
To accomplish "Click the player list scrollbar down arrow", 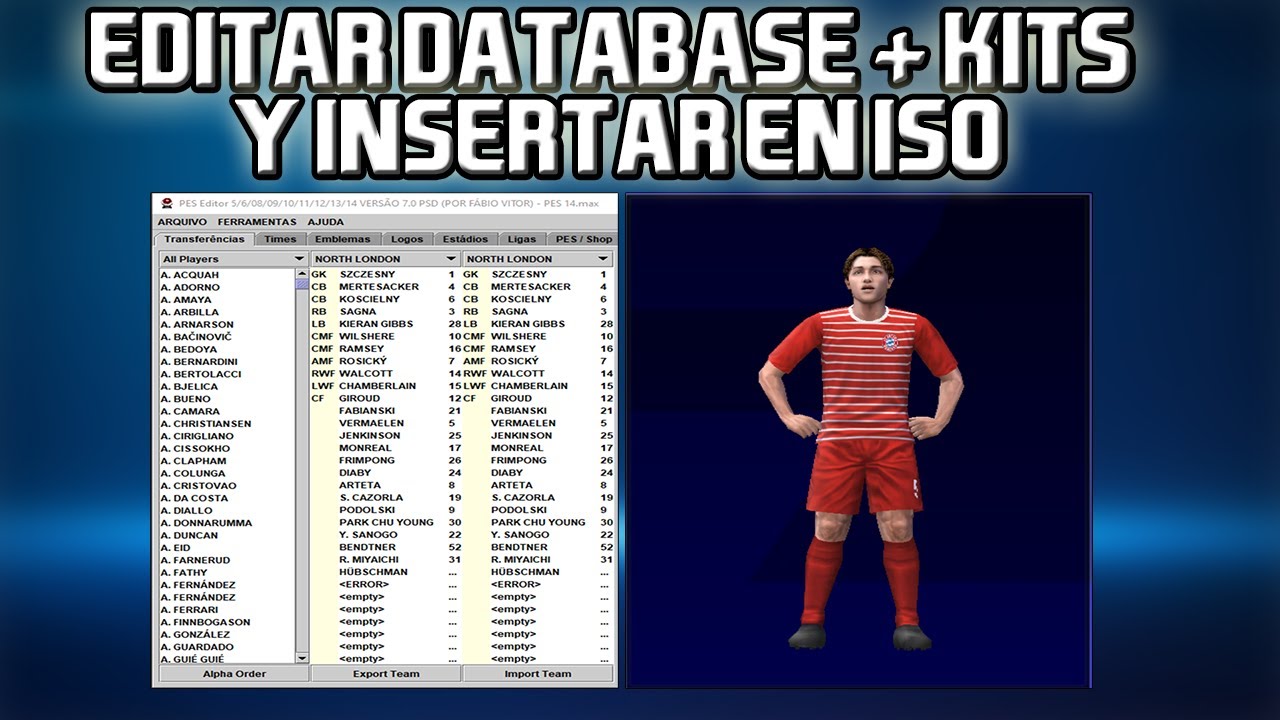I will point(302,659).
